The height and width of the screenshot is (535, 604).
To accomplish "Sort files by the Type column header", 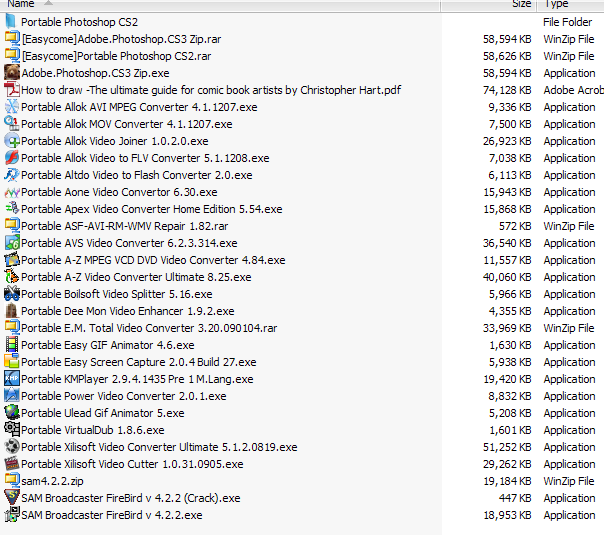I will pyautogui.click(x=570, y=5).
